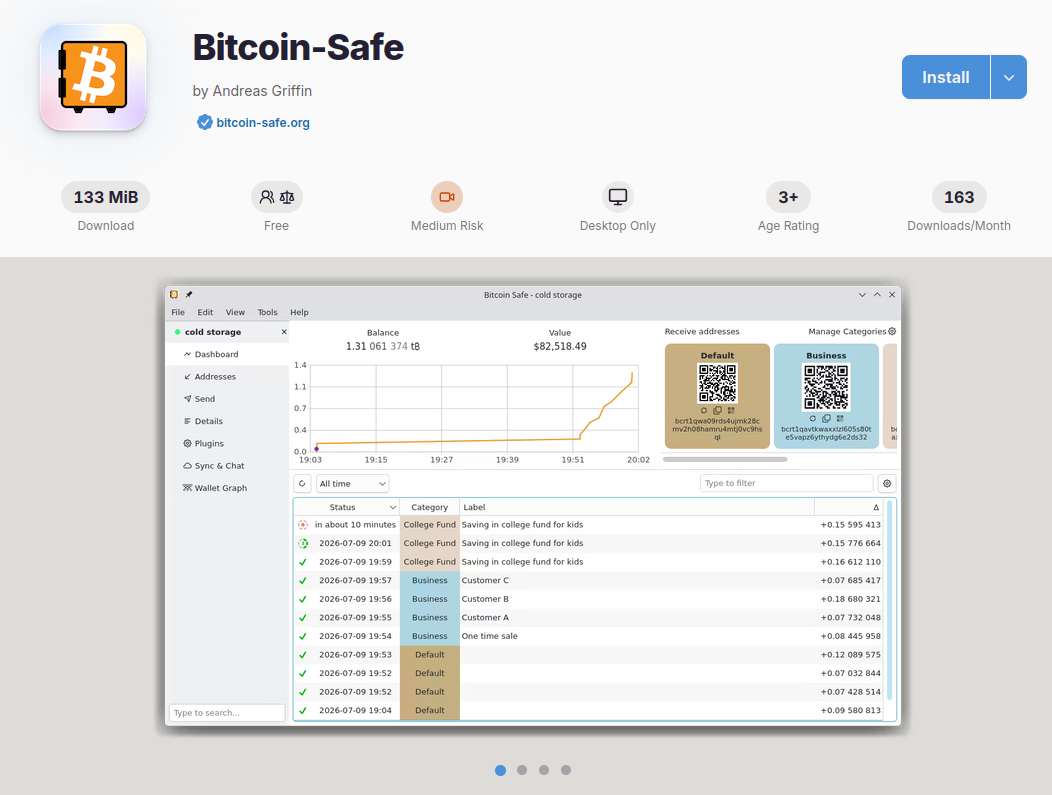
Task: Copy the Business receive address
Action: pyautogui.click(x=826, y=418)
